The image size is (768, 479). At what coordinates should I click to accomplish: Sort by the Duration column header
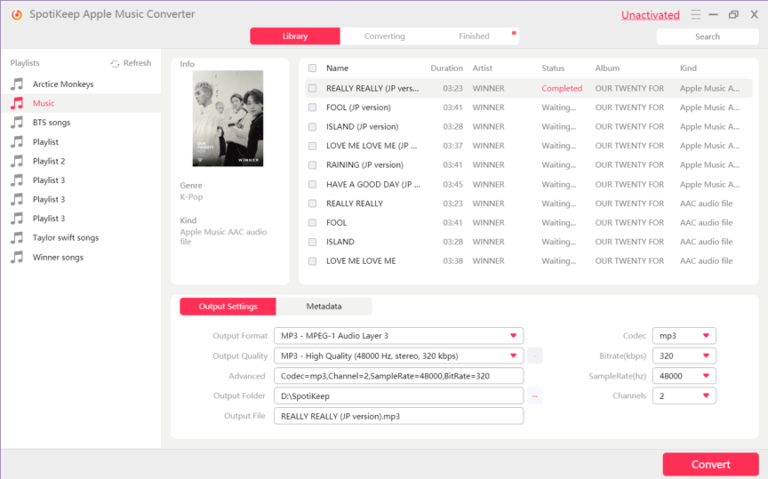tap(446, 68)
